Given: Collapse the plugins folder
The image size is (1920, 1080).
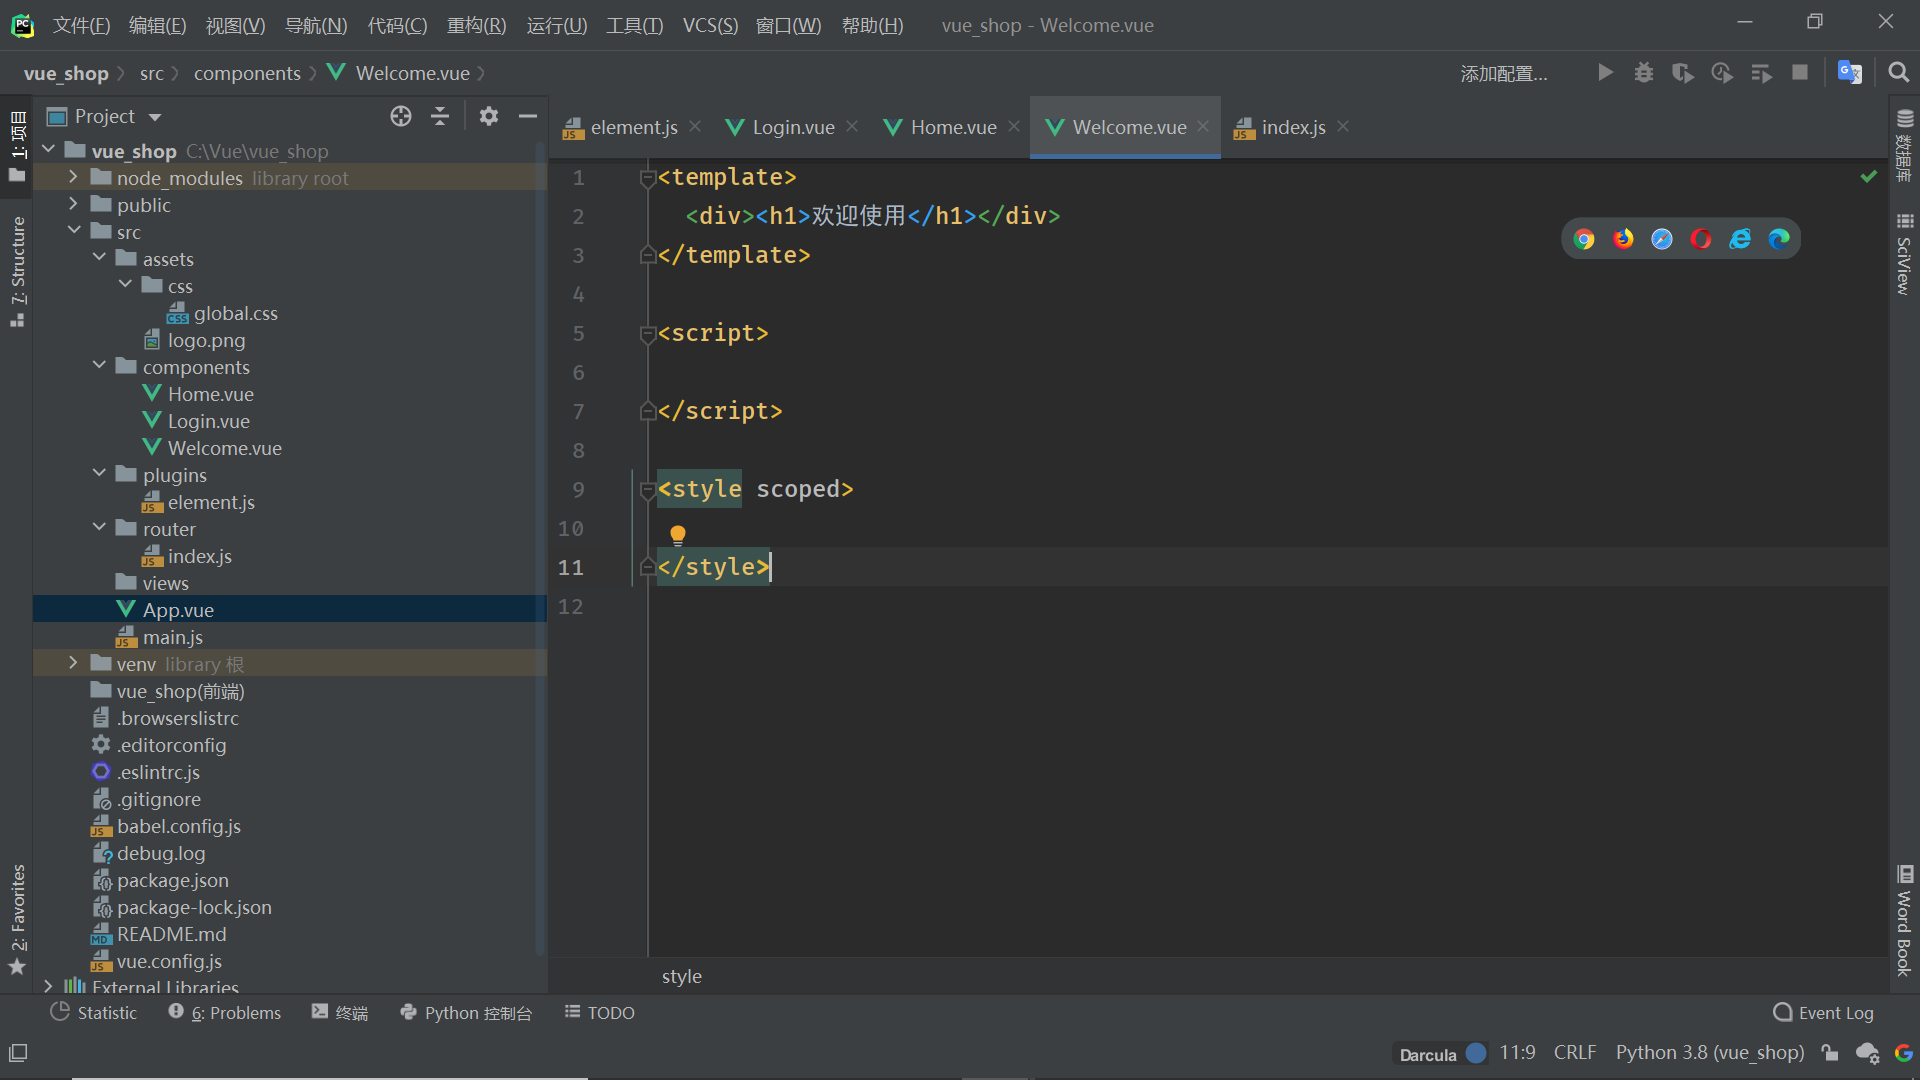Looking at the screenshot, I should pyautogui.click(x=99, y=474).
